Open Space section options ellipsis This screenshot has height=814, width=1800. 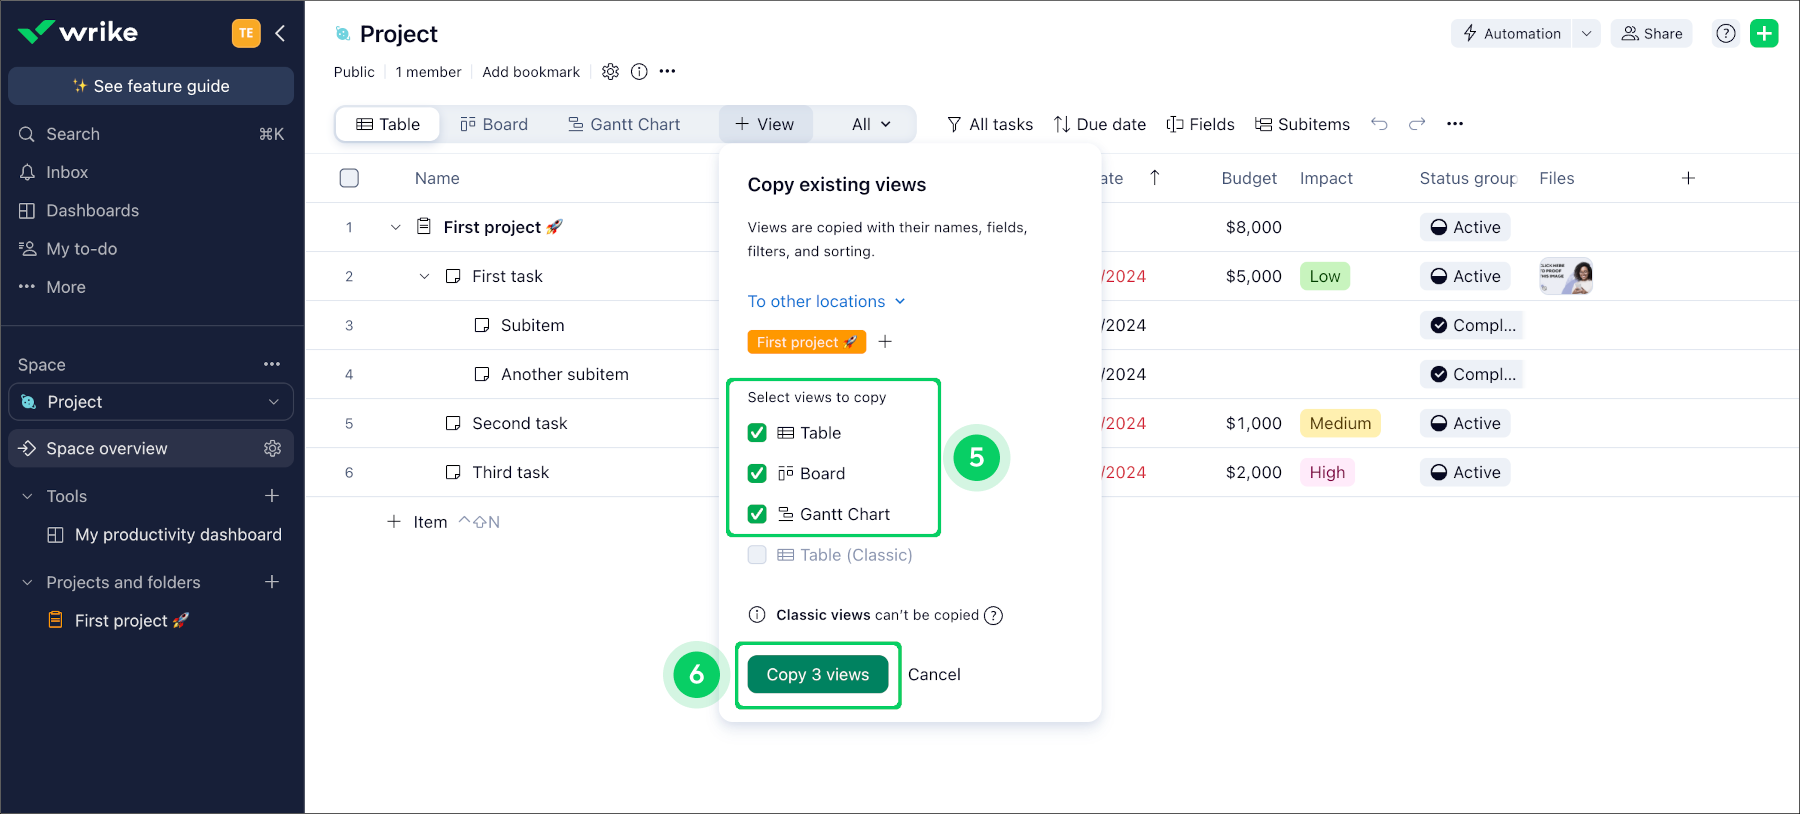point(272,365)
